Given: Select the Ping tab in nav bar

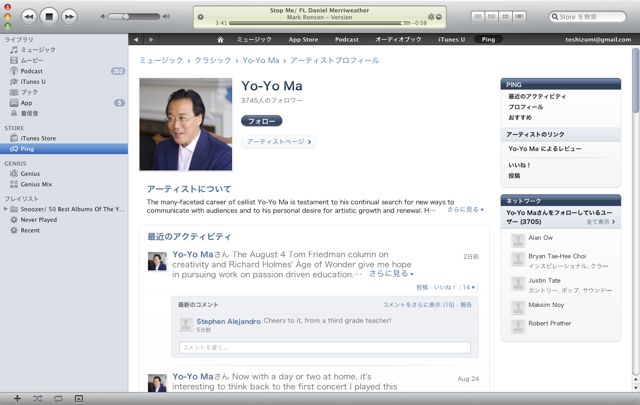Looking at the screenshot, I should [489, 40].
